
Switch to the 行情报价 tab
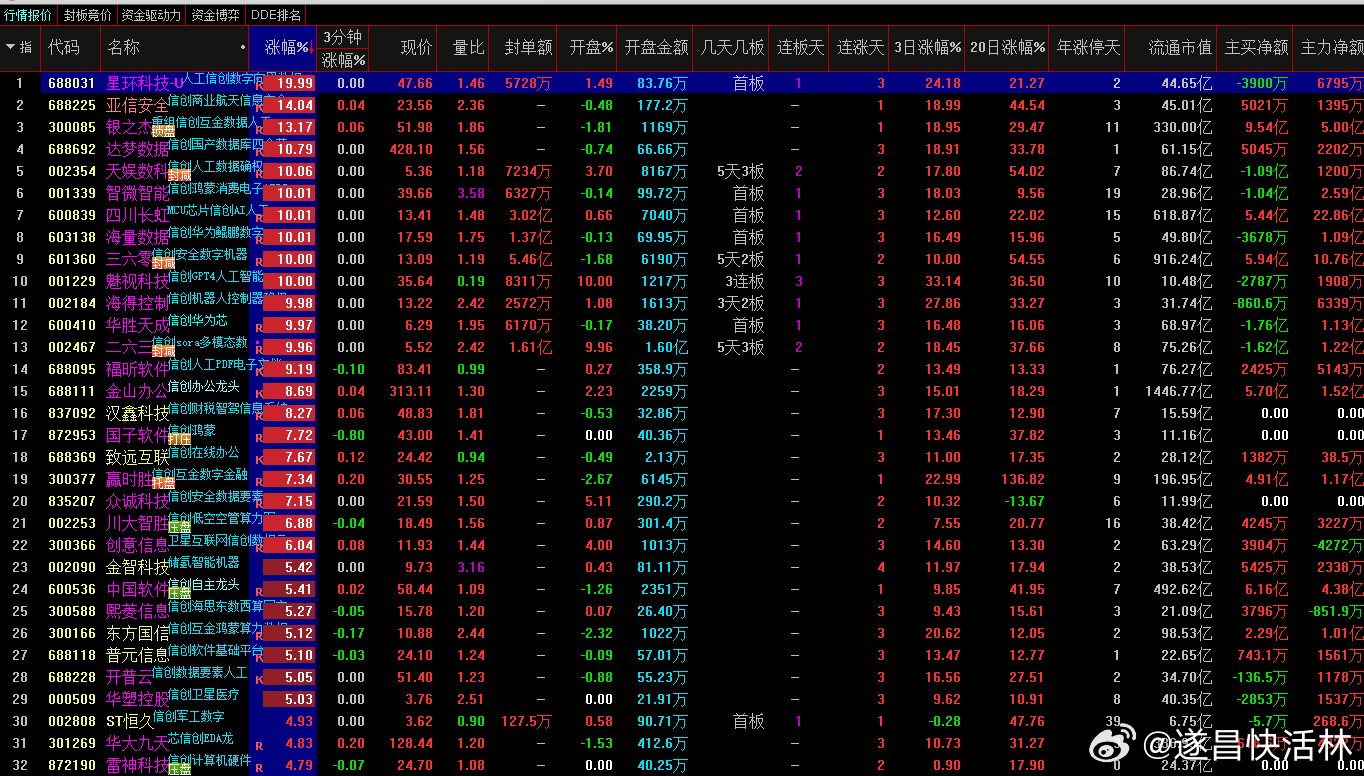pos(28,15)
